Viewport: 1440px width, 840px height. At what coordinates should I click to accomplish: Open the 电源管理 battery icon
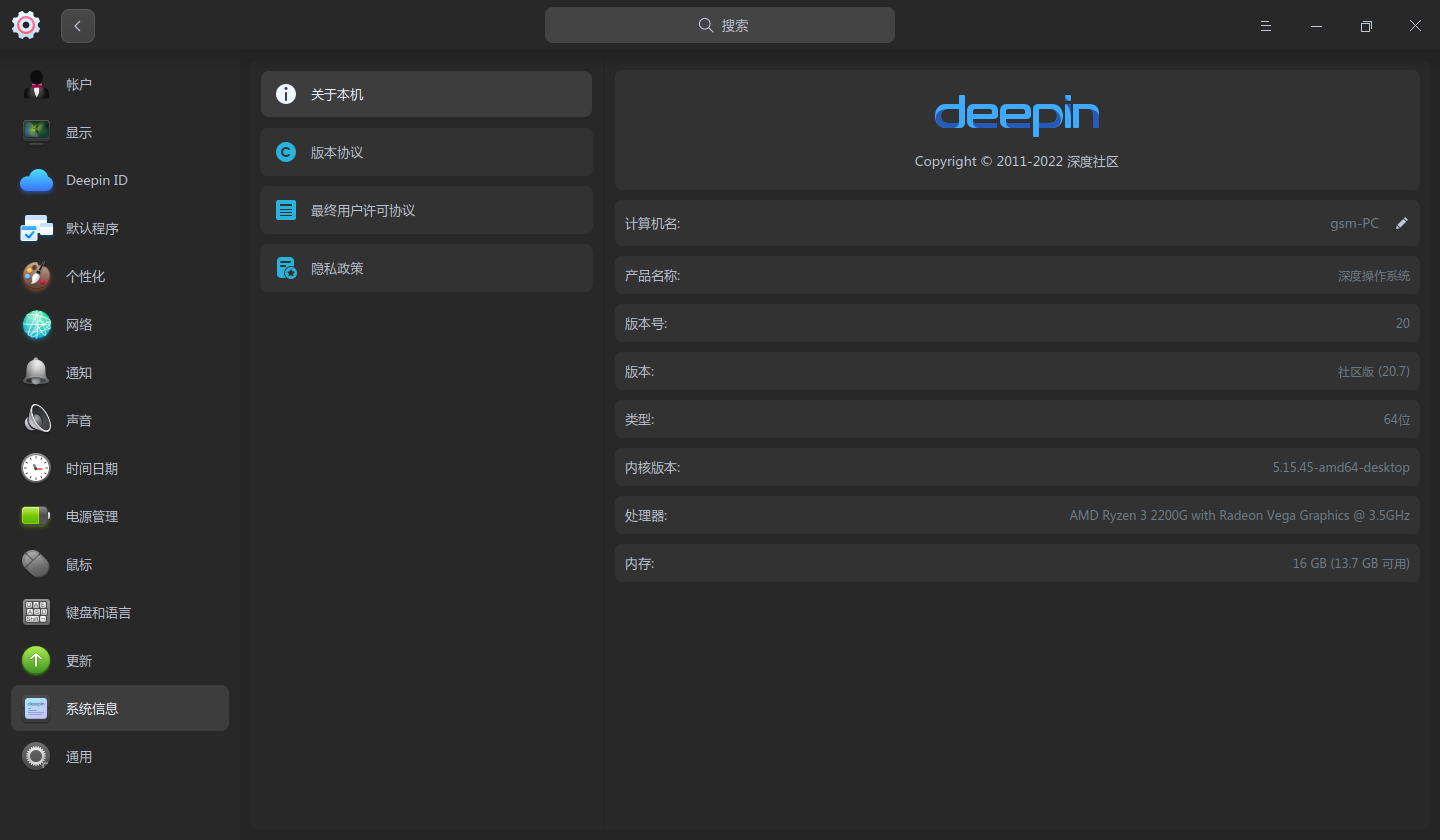pyautogui.click(x=37, y=516)
